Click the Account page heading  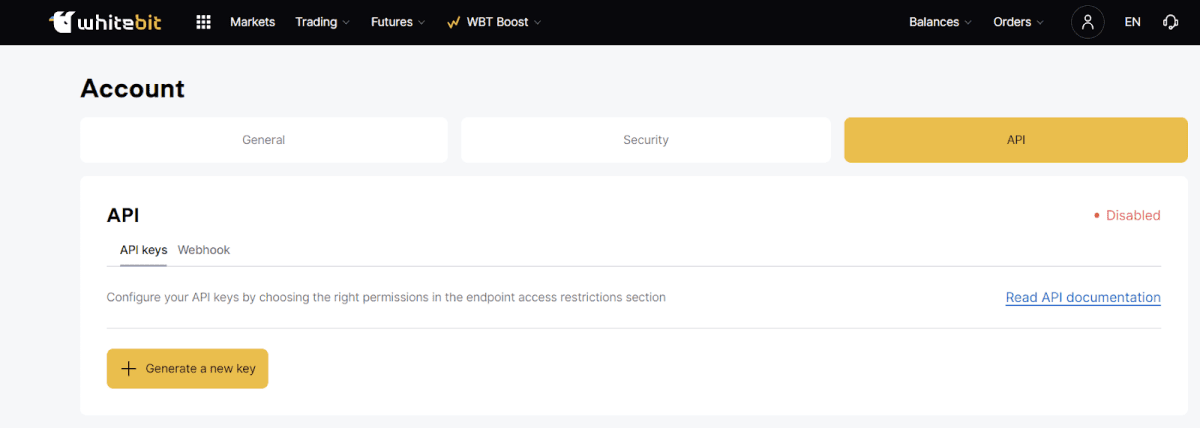132,88
